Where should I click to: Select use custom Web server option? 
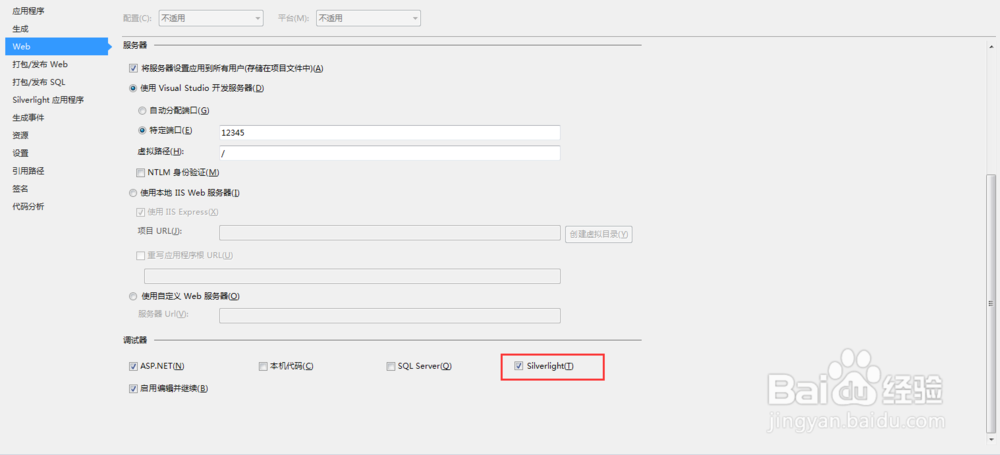pyautogui.click(x=133, y=296)
